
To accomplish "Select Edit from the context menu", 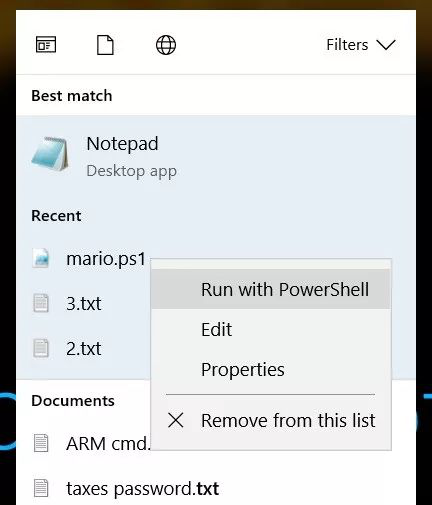I will 270,329.
